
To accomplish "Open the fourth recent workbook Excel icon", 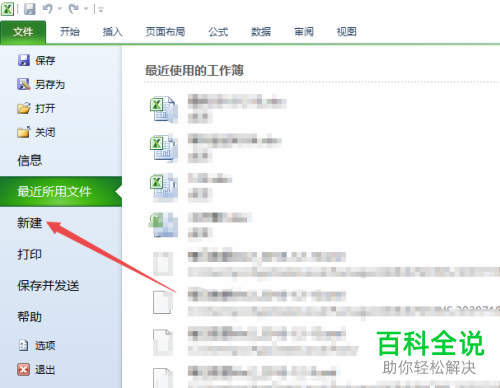I will pos(163,225).
